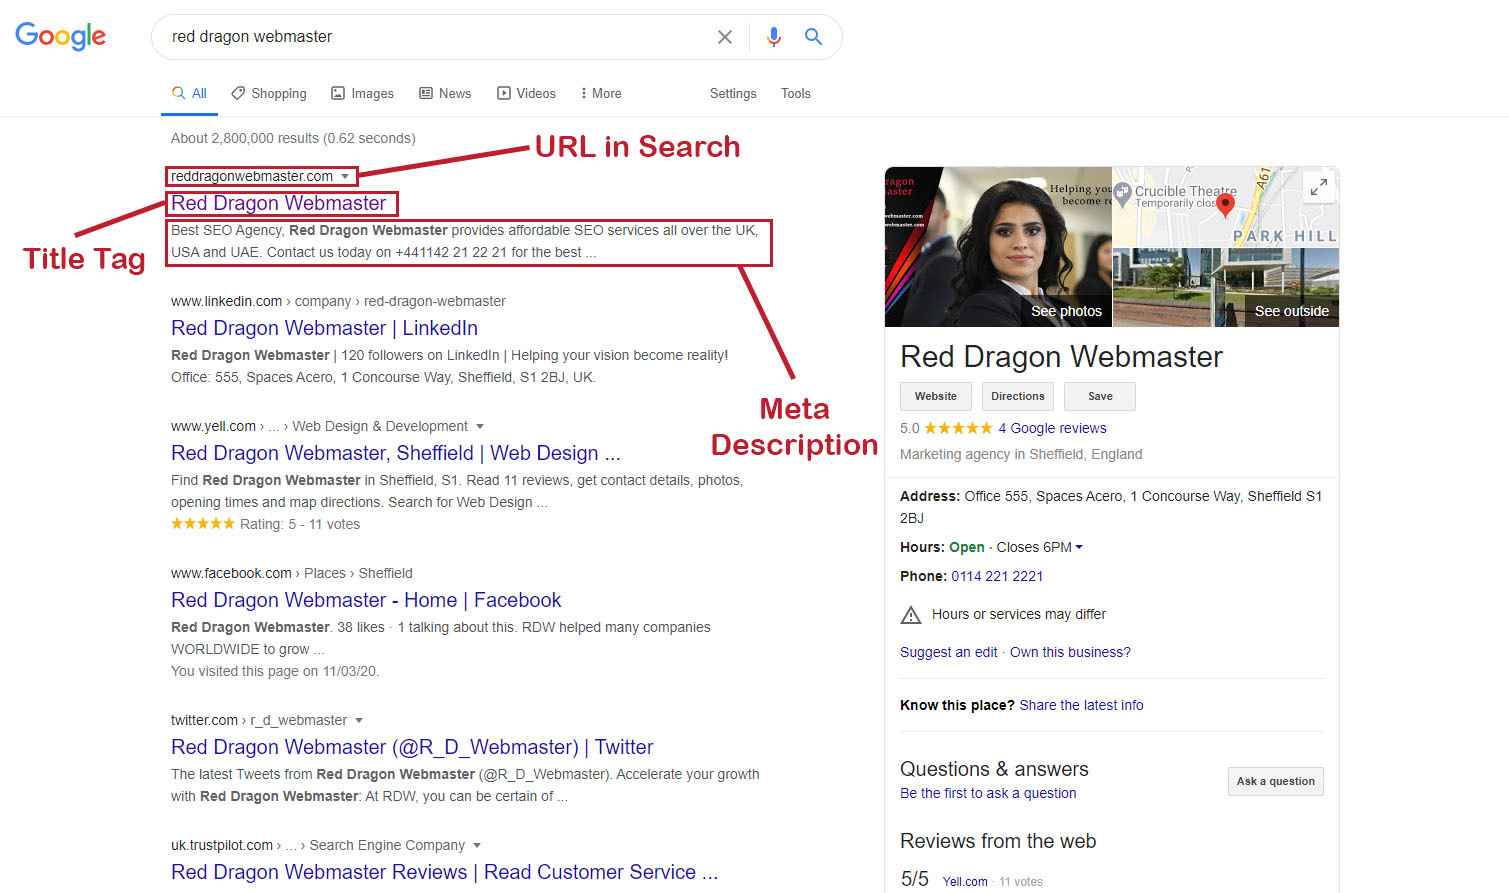Click the 'Reviews from the web' heading
This screenshot has width=1509, height=893.
pos(998,841)
